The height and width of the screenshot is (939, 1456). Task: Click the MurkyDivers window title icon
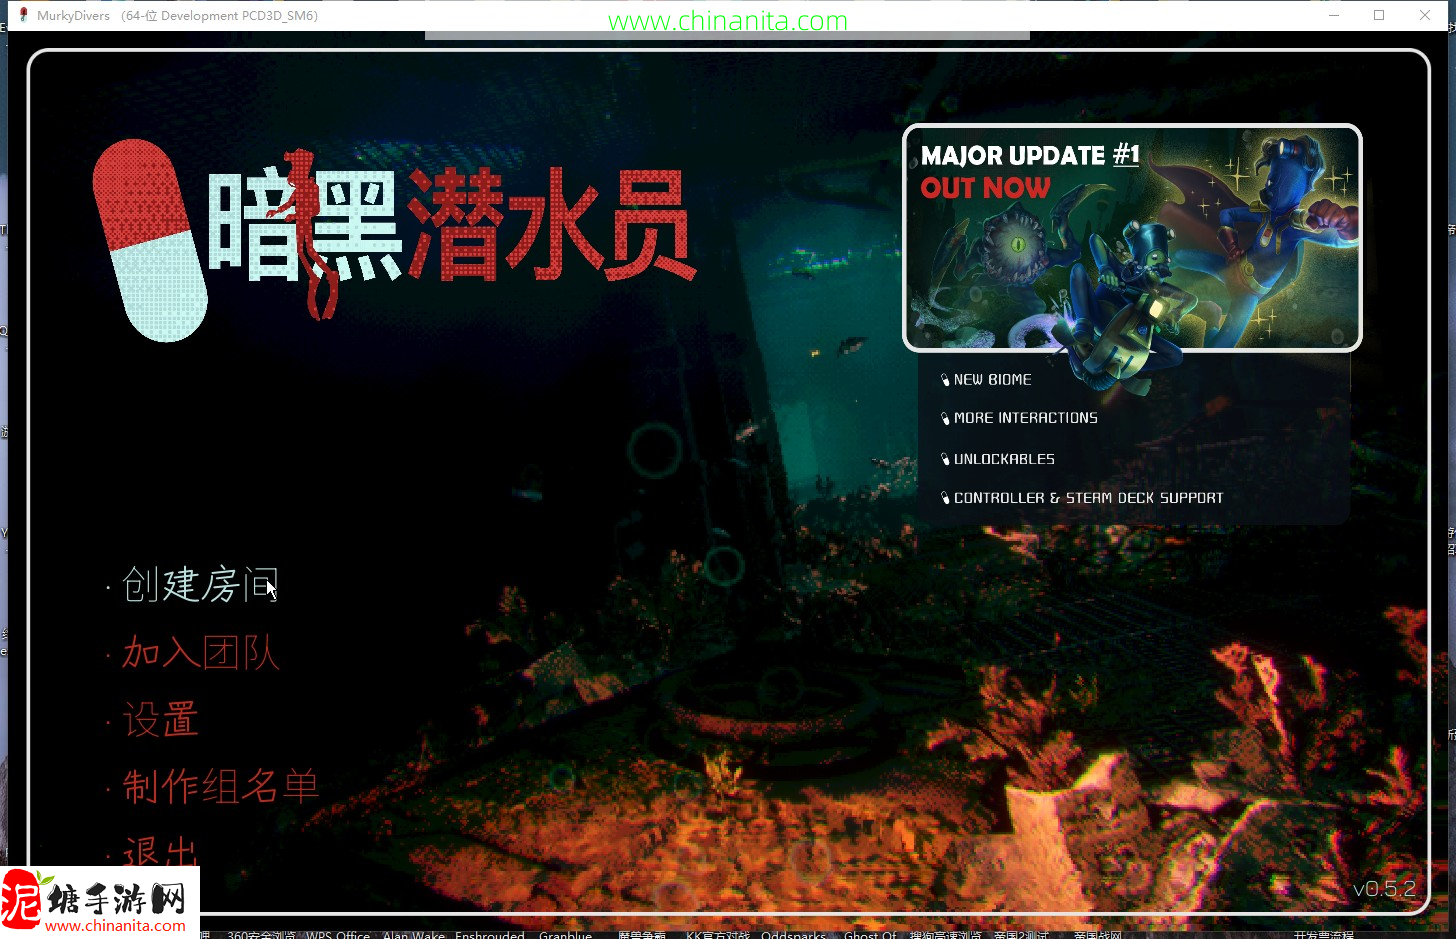coord(24,15)
